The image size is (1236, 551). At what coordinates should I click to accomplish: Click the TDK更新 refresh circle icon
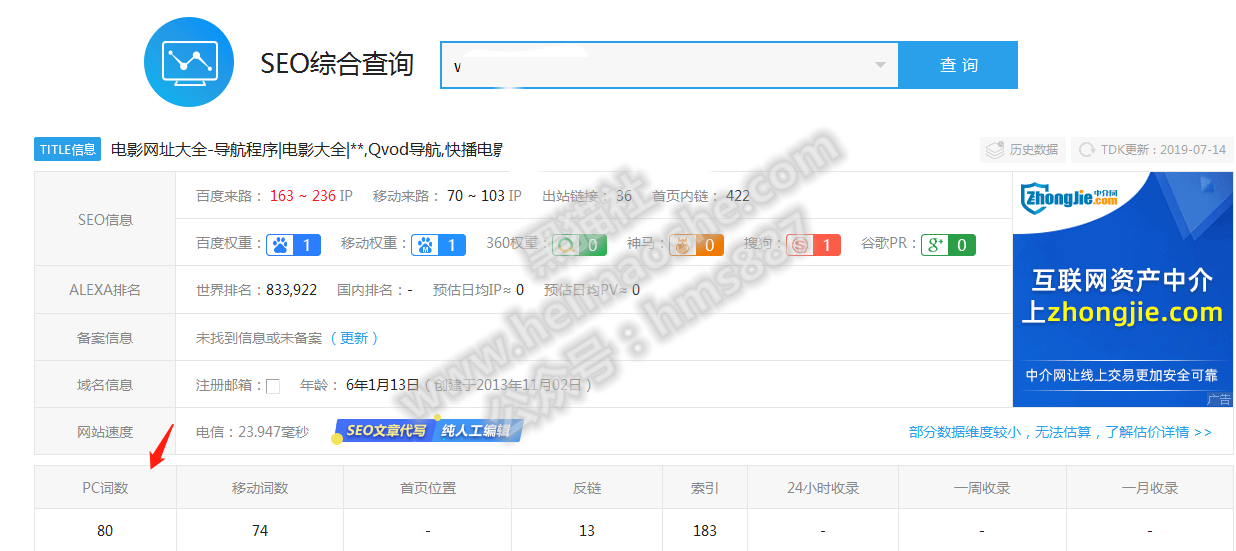(1087, 150)
